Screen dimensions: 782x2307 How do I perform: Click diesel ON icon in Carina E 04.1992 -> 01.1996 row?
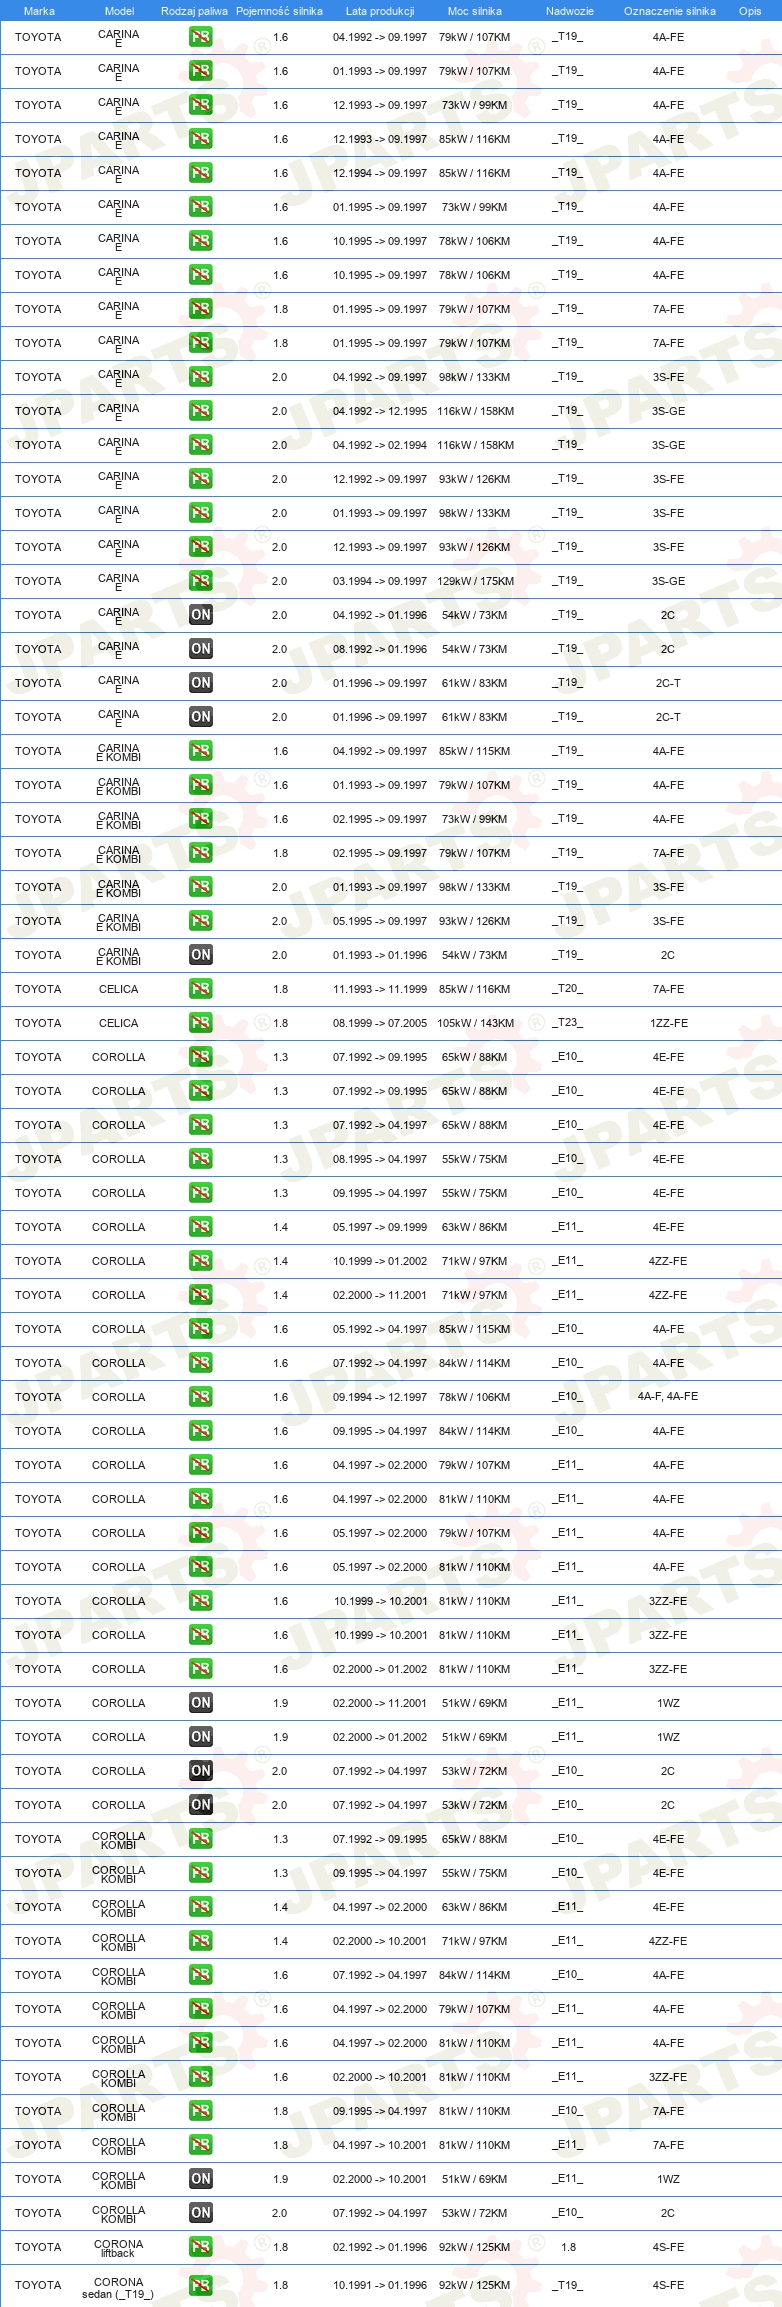point(200,615)
